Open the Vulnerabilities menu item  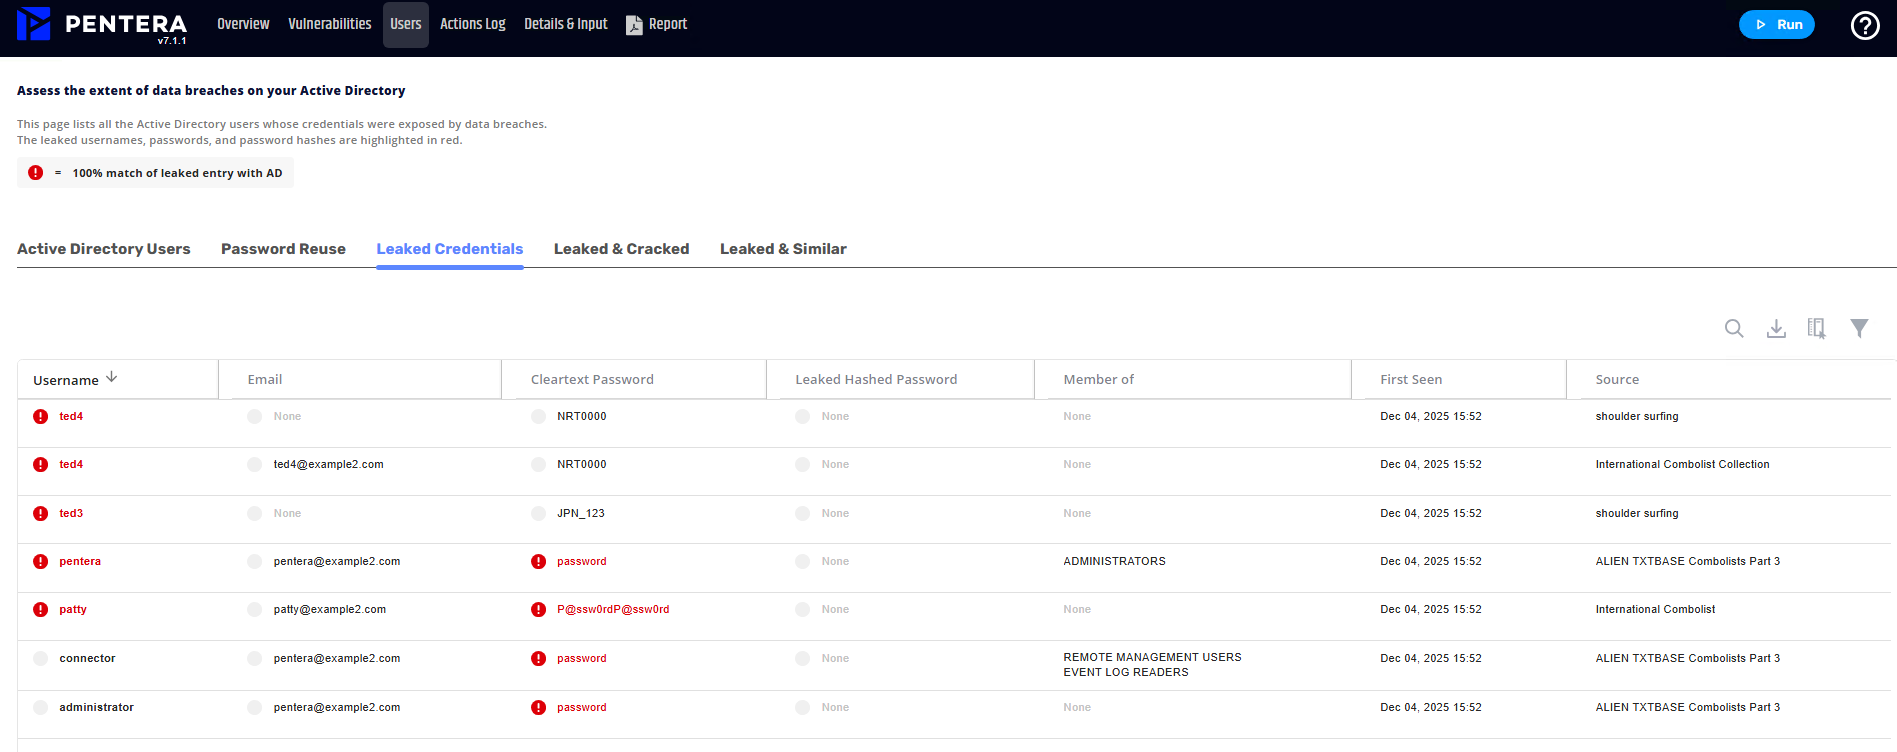point(329,24)
